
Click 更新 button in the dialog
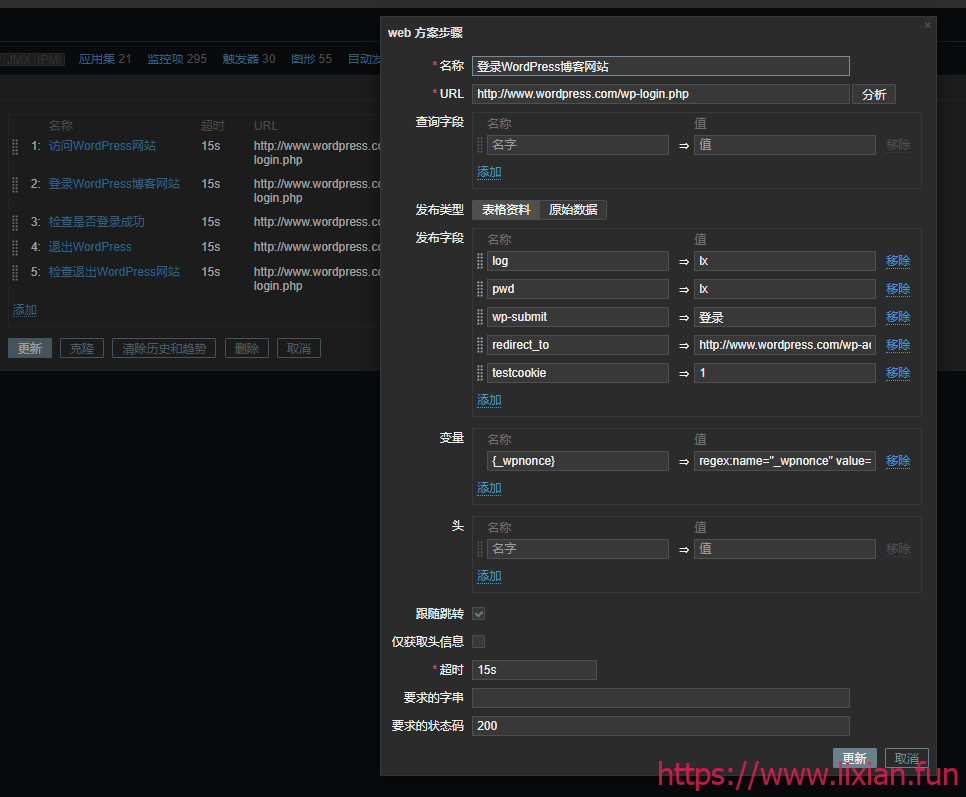point(854,758)
